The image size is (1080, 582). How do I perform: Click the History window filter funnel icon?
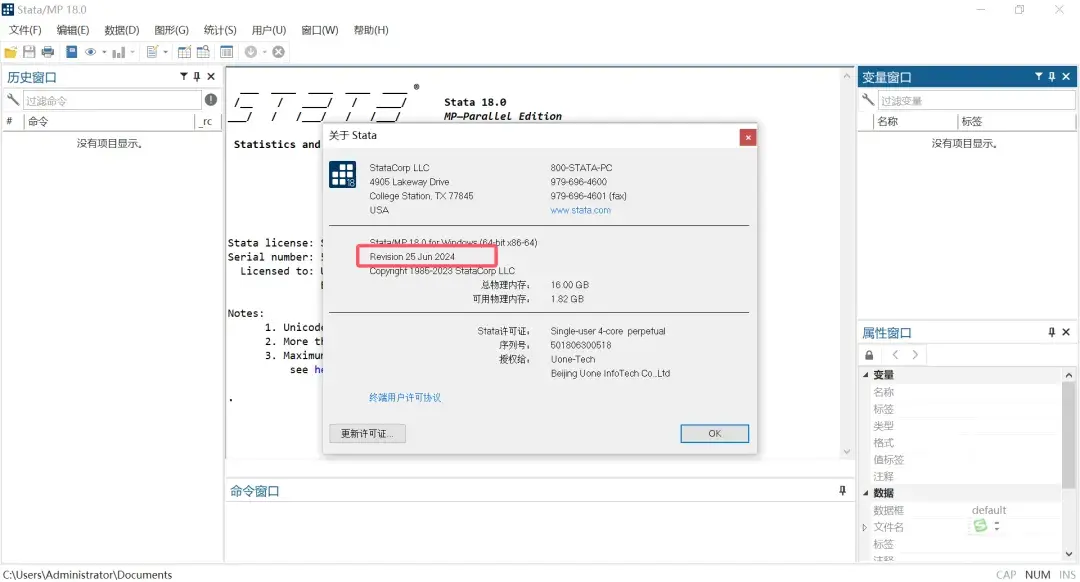[184, 76]
